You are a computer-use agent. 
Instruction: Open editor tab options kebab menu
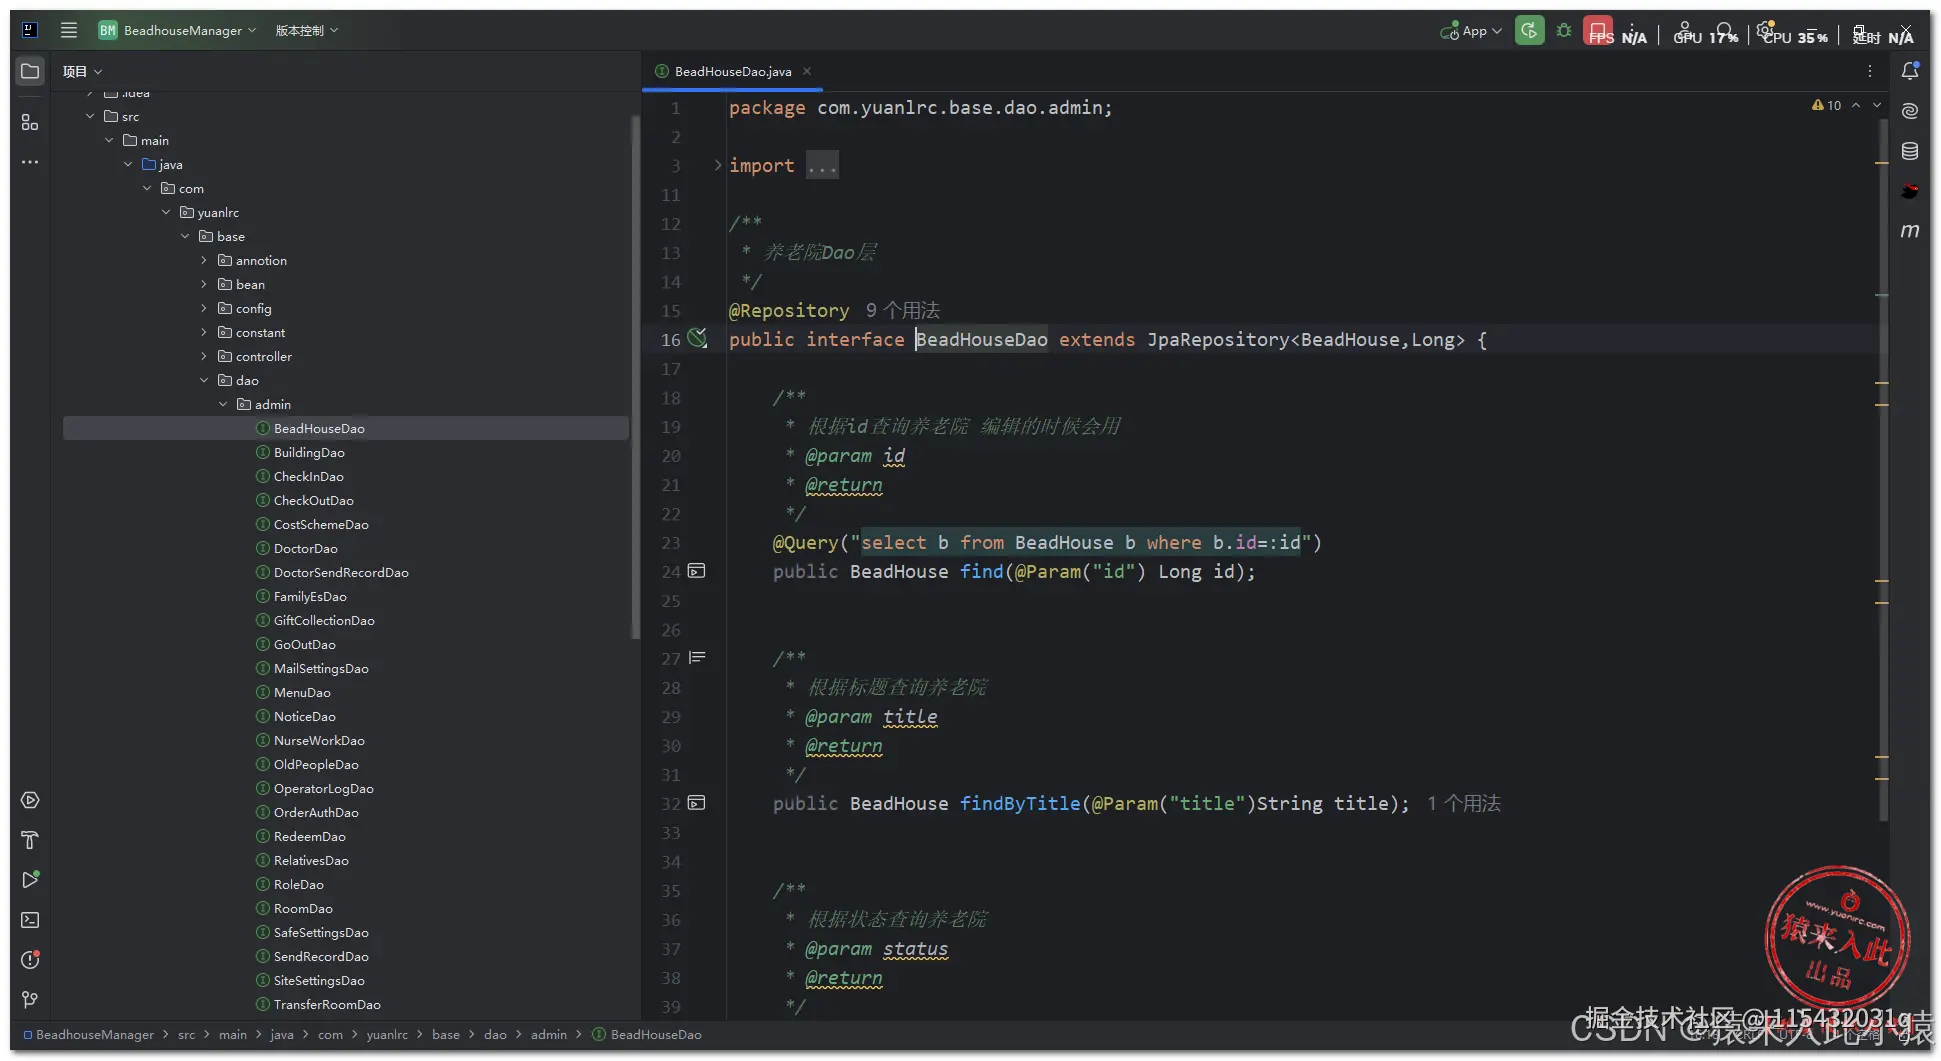point(1870,71)
